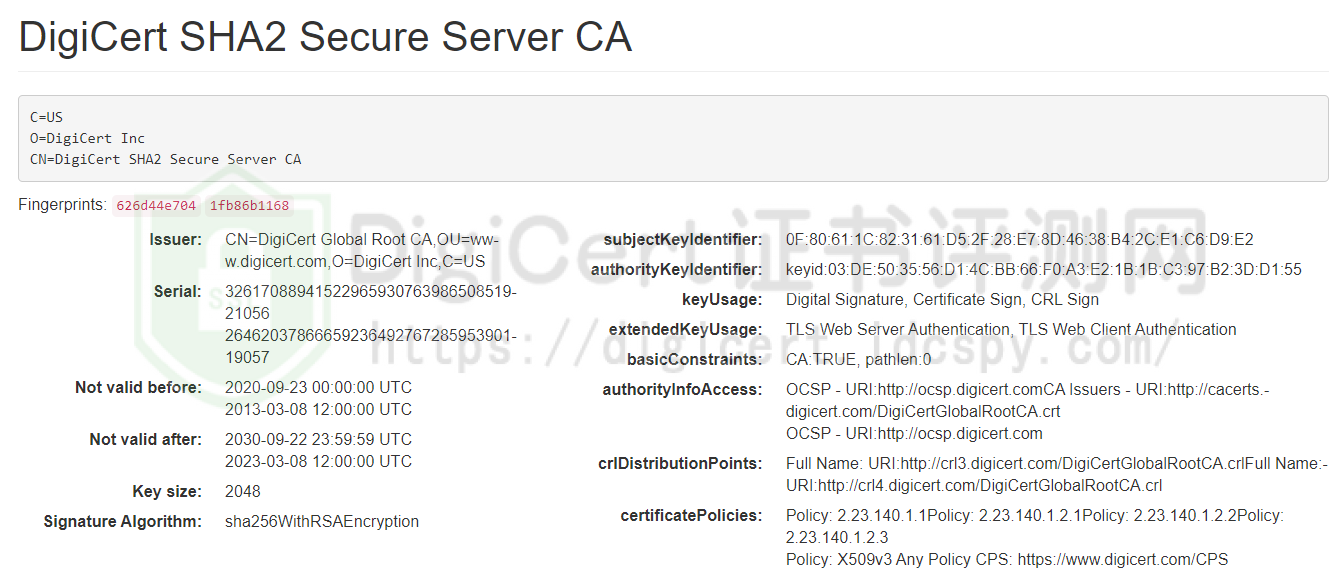Click the subjectKeyIdentifier value
This screenshot has height=585, width=1344.
[1015, 239]
